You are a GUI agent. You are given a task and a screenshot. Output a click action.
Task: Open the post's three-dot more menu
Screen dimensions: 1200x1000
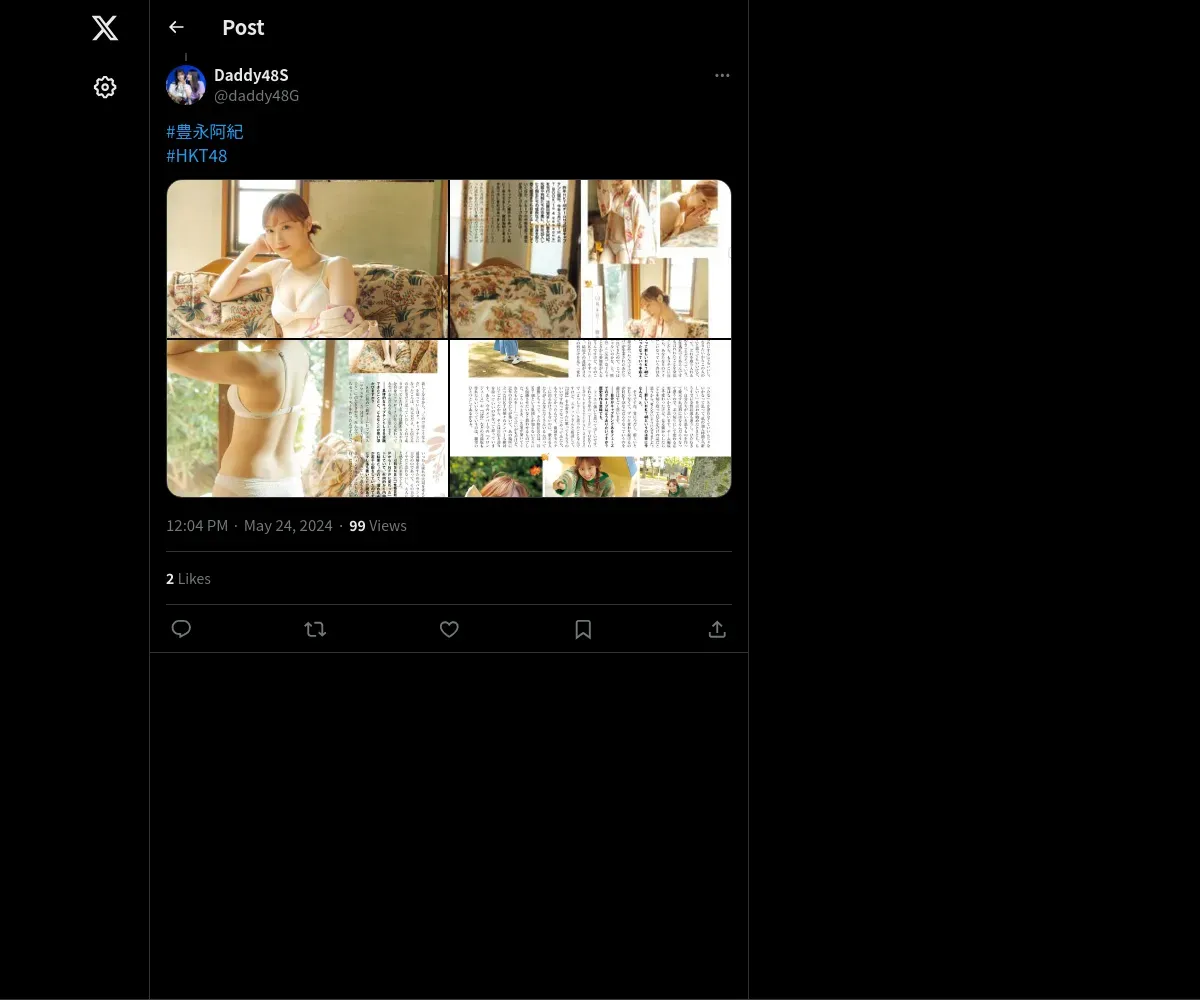click(x=722, y=75)
